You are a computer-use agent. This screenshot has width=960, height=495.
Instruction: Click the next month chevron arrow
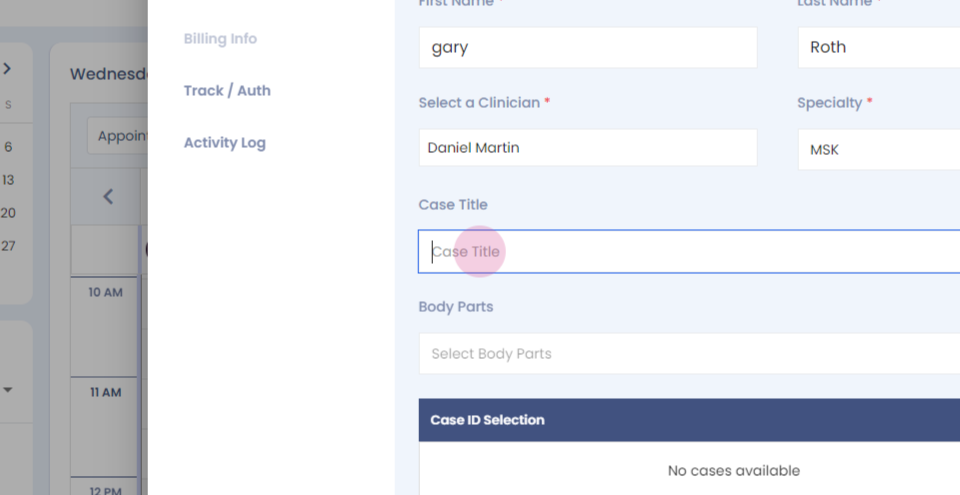[x=7, y=69]
